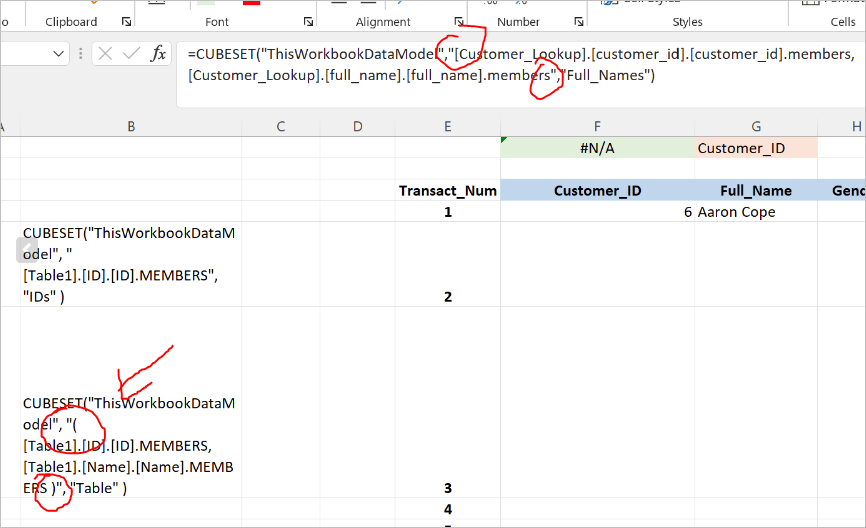The width and height of the screenshot is (866, 528).
Task: Click inside the CUBESET formula bar
Action: pos(520,74)
